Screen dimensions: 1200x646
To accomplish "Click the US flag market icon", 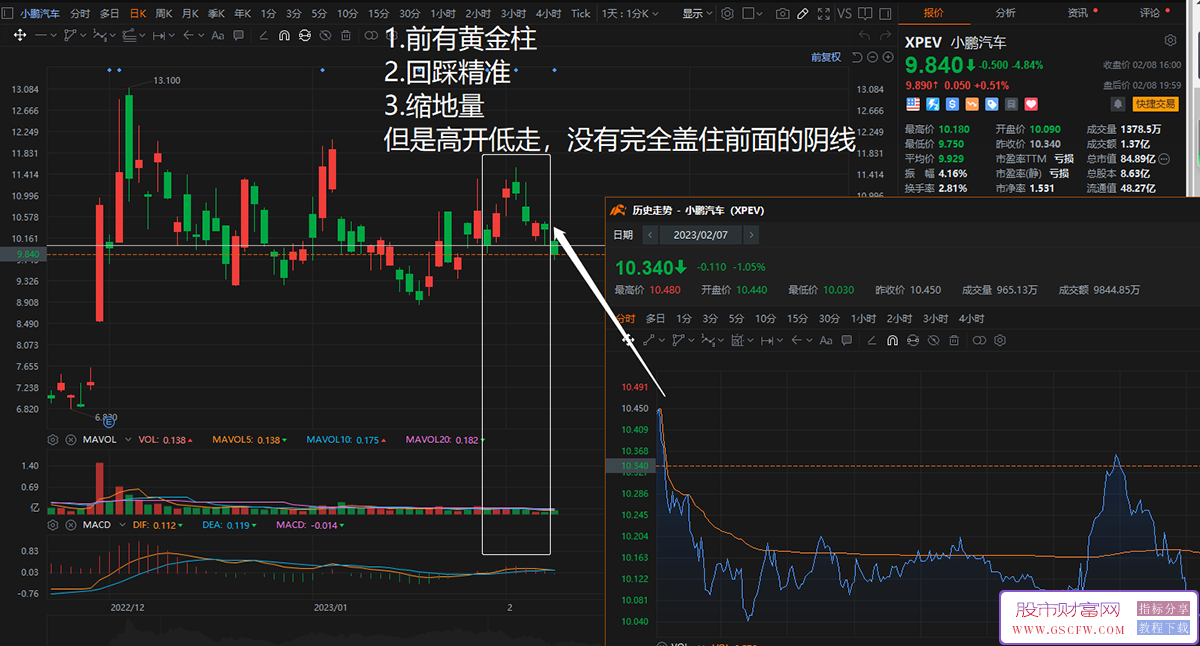I will (x=913, y=104).
